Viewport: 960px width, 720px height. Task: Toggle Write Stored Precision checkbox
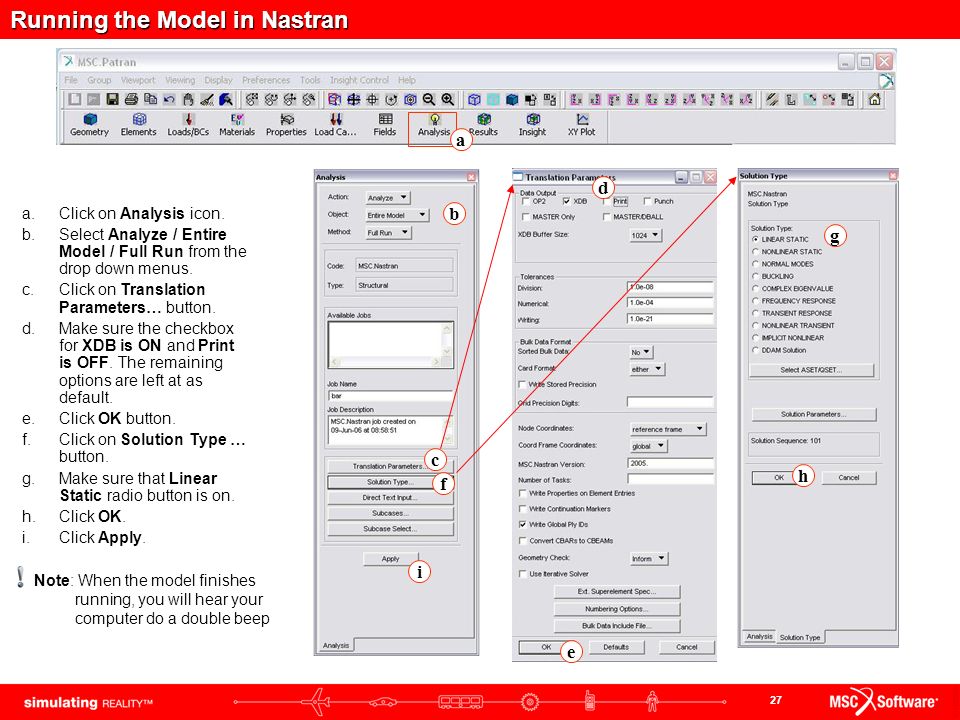(x=522, y=384)
